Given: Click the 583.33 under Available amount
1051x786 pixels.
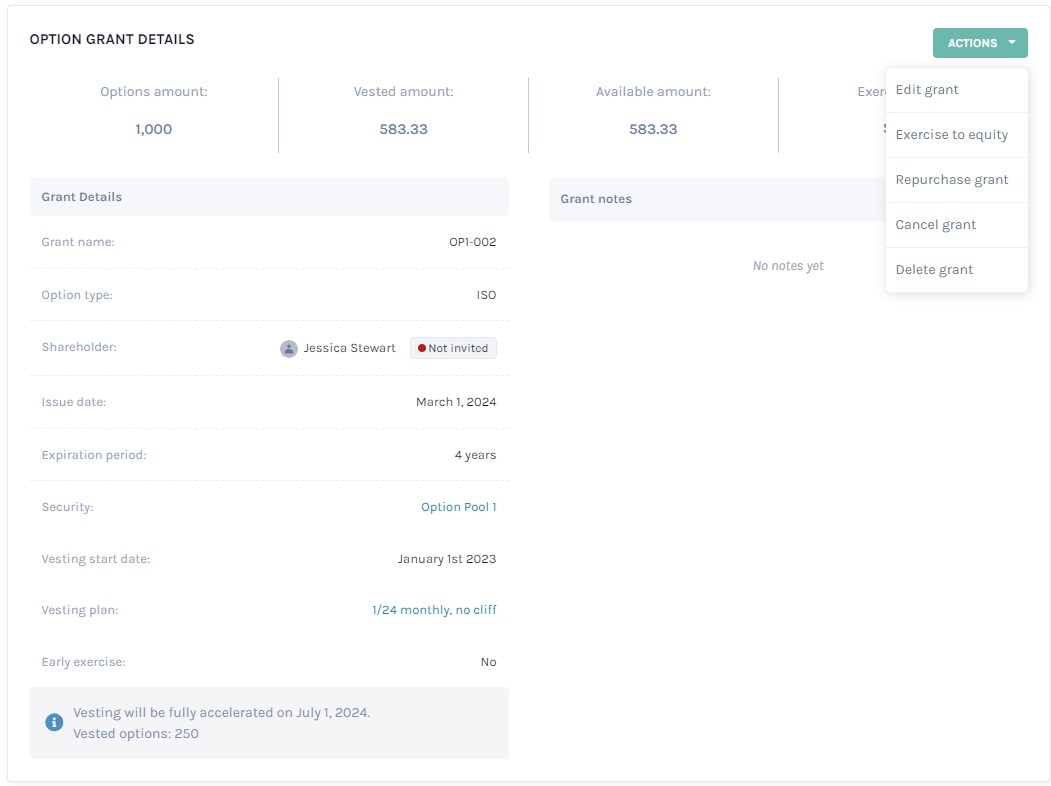Looking at the screenshot, I should [653, 129].
